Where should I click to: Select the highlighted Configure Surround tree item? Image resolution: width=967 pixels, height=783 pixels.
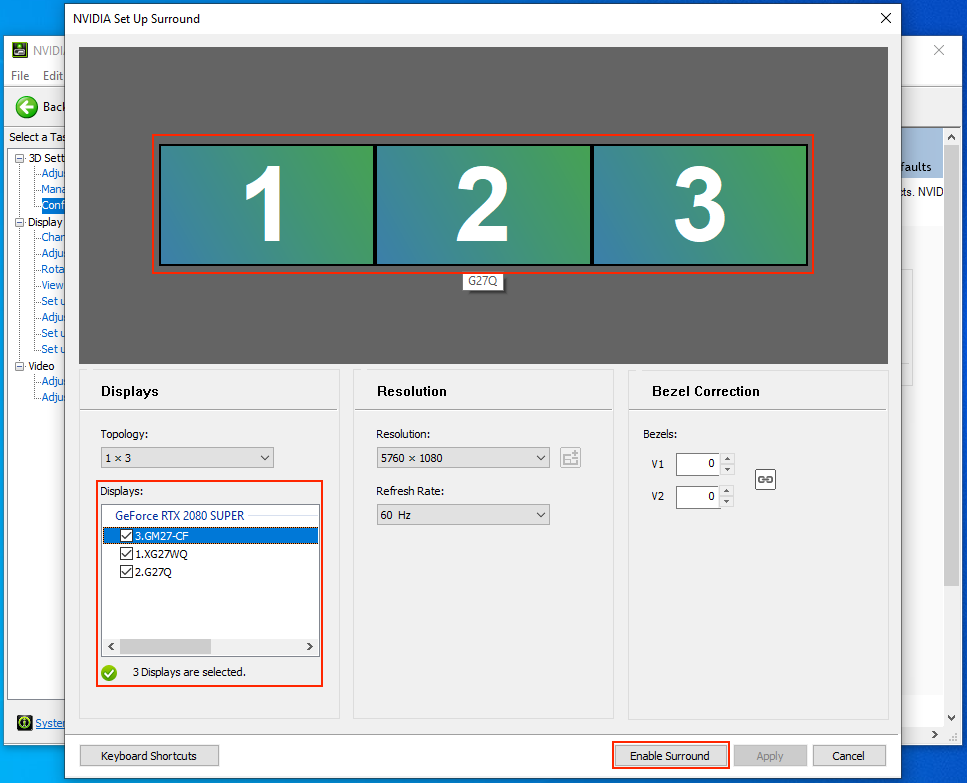click(53, 205)
